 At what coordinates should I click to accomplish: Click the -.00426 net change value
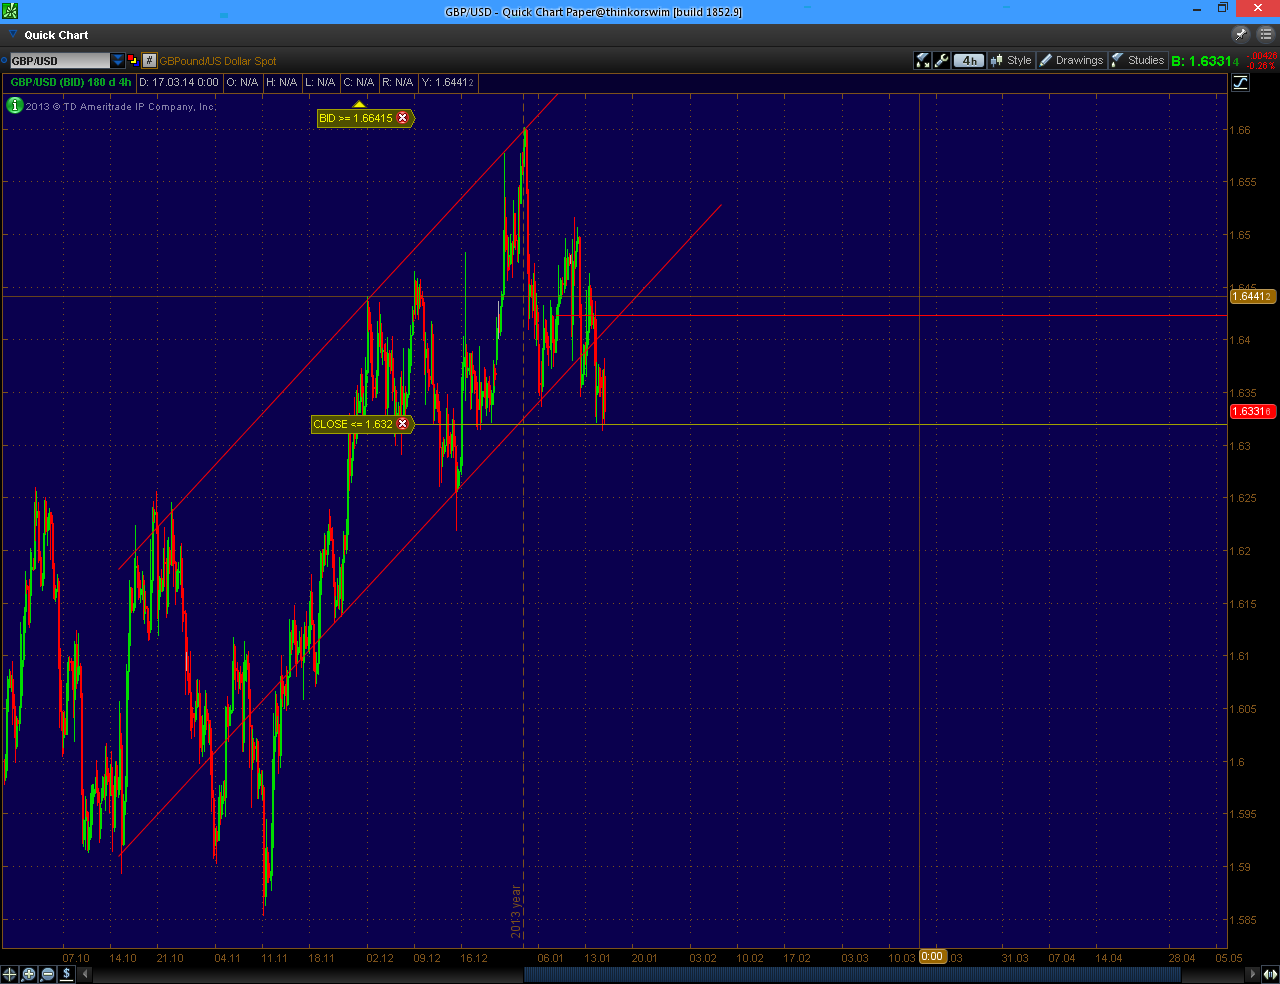click(1261, 56)
